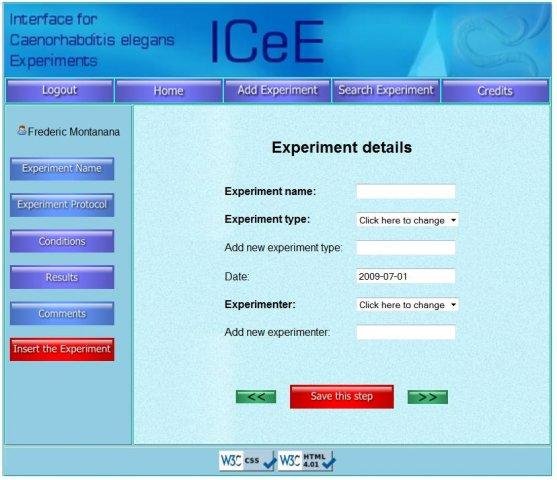Select Conditions sidebar step
Viewport: 557px width, 480px height.
point(62,241)
